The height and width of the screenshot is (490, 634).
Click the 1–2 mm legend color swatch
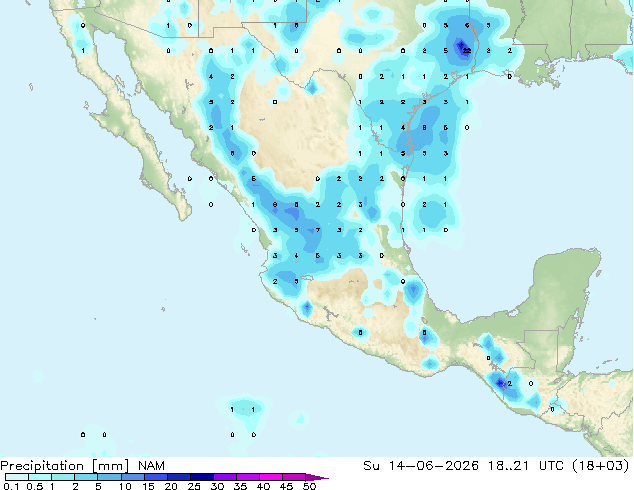pyautogui.click(x=63, y=477)
